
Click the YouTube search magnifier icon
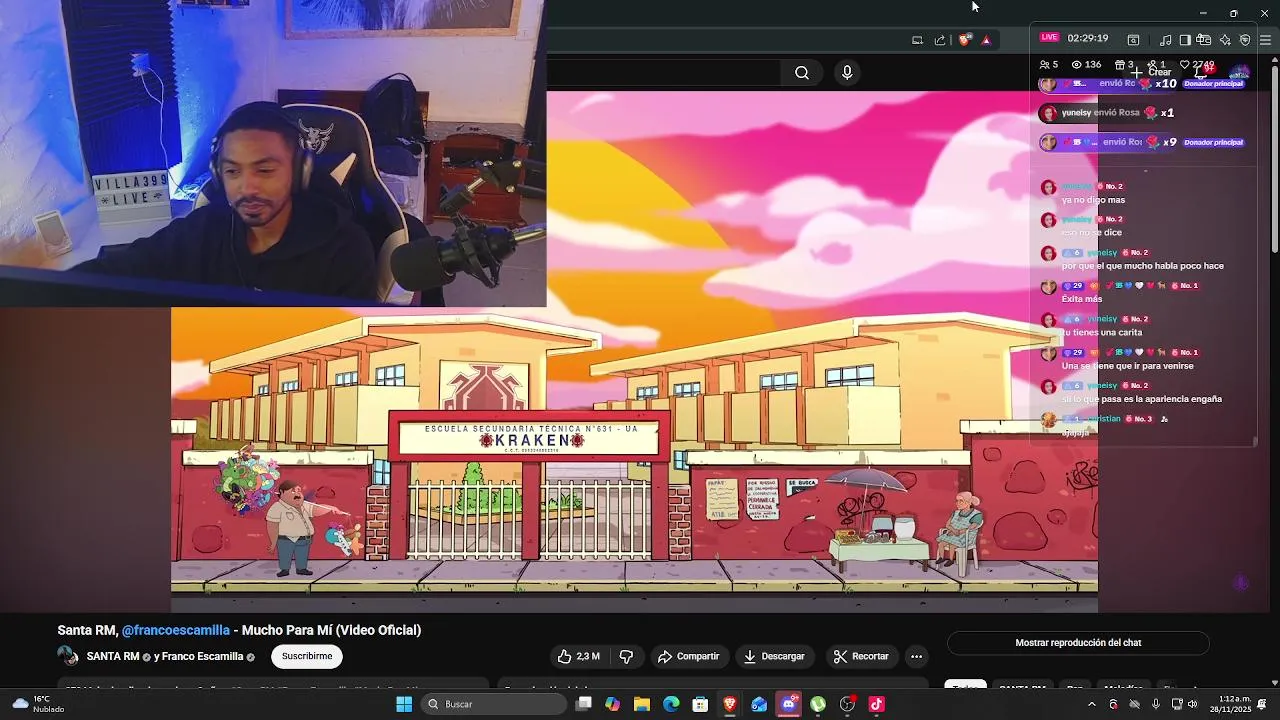point(802,72)
